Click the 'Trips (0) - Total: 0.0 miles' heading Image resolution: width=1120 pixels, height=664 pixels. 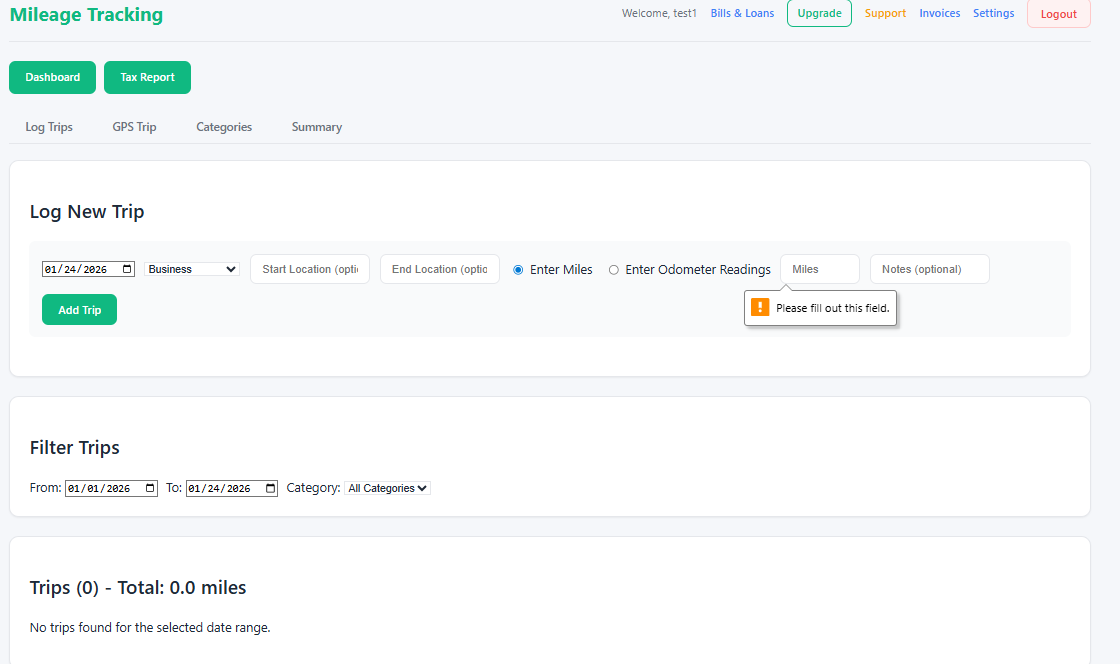pyautogui.click(x=138, y=588)
